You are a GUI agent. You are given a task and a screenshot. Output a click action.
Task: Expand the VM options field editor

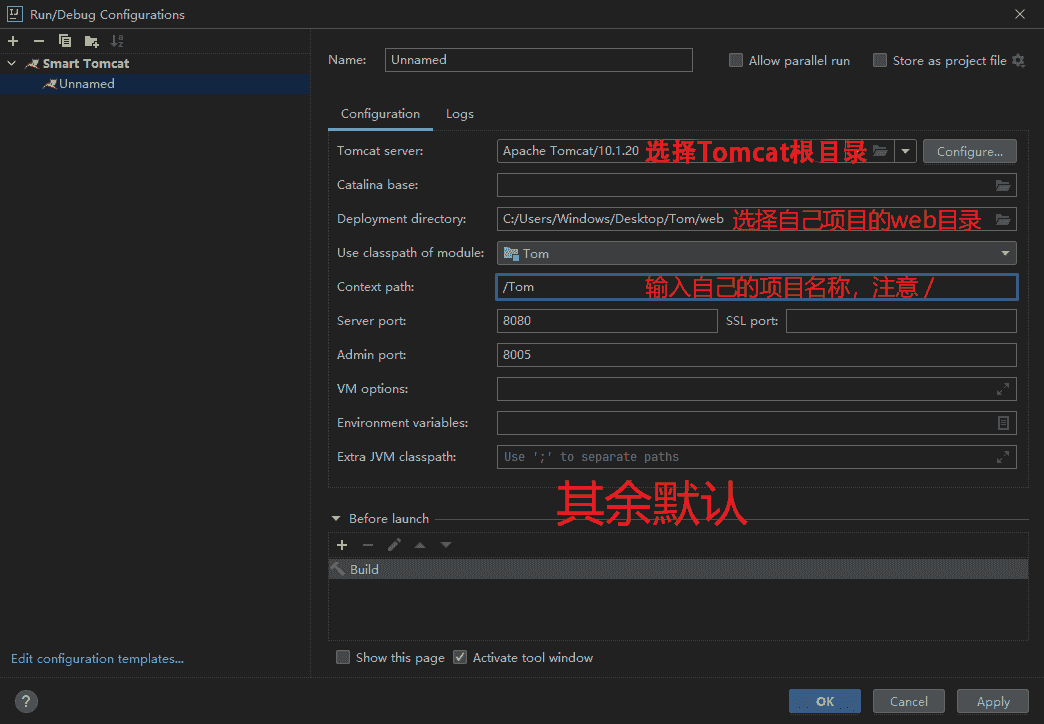[x=1003, y=389]
